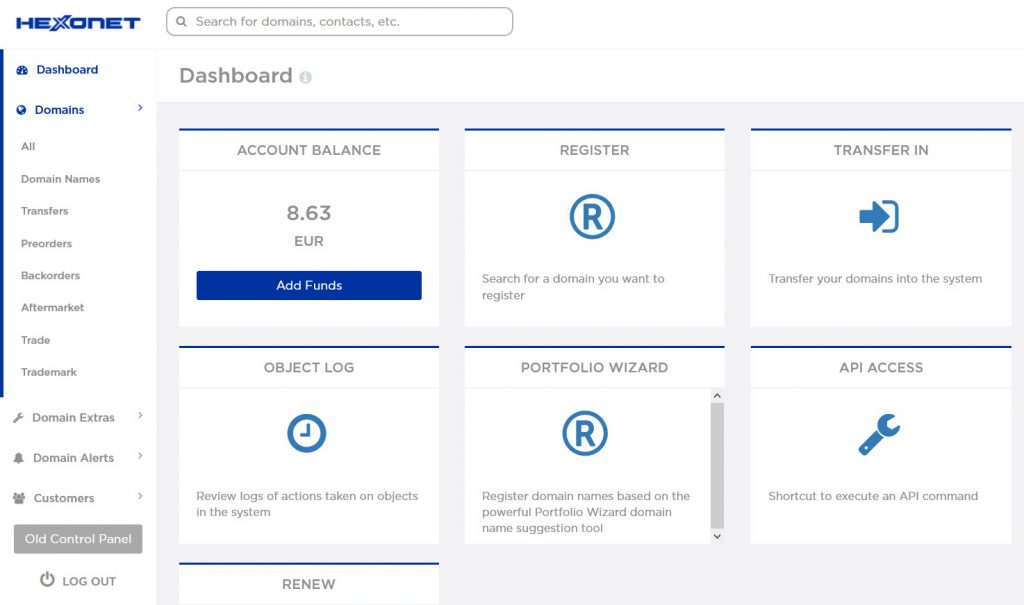Click the Old Control Panel button
The width and height of the screenshot is (1024, 605).
coord(78,539)
